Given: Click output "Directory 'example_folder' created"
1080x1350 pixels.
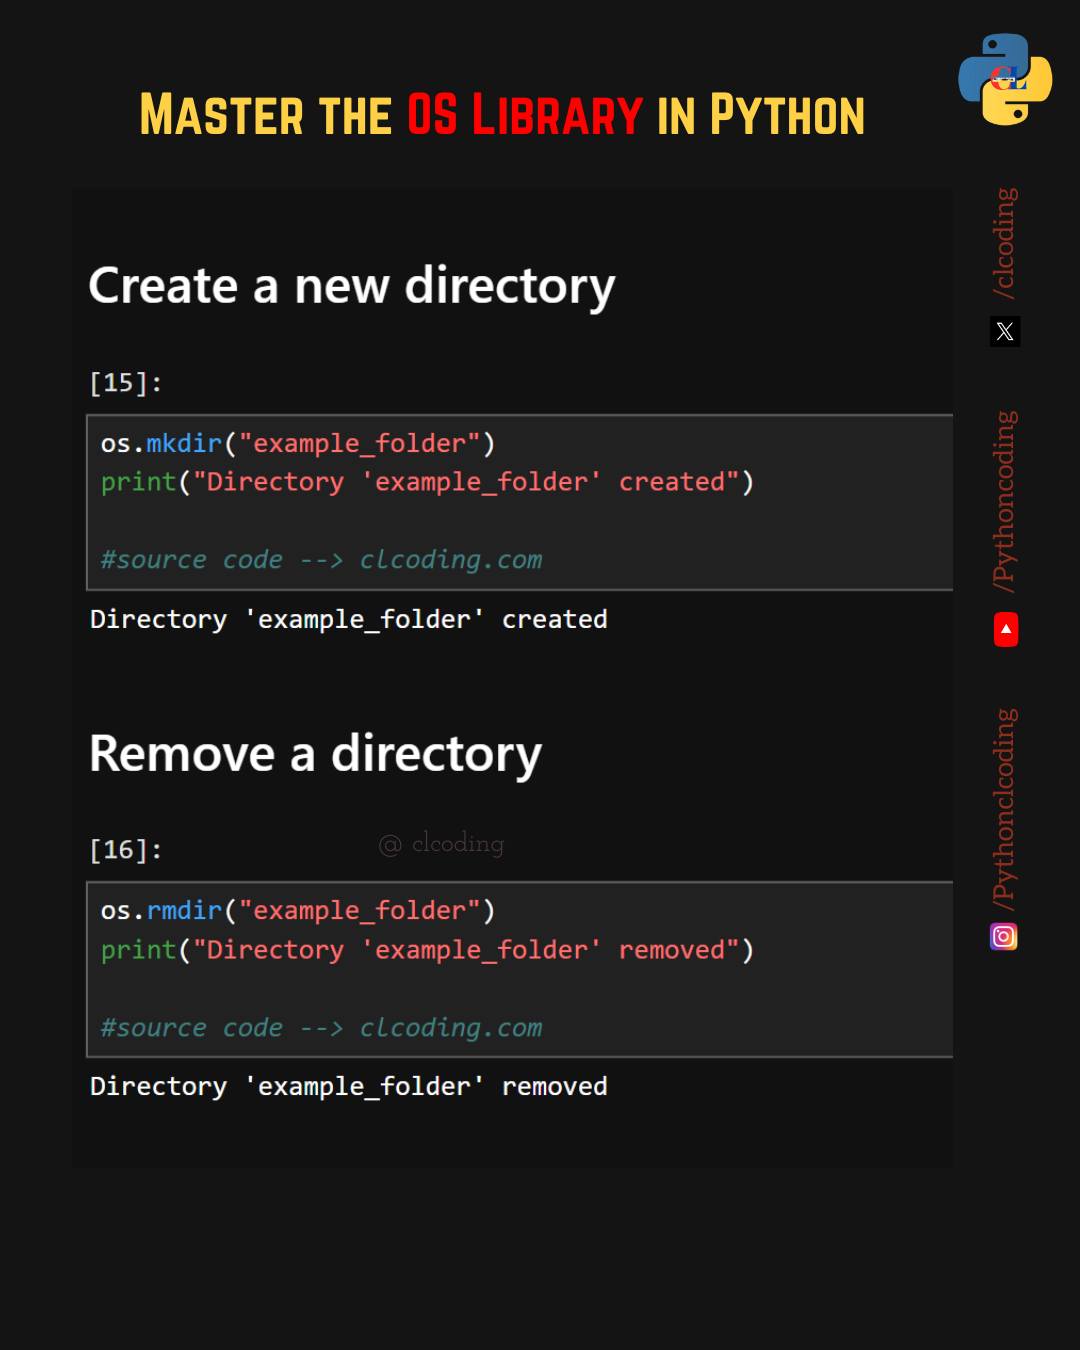Looking at the screenshot, I should (349, 620).
